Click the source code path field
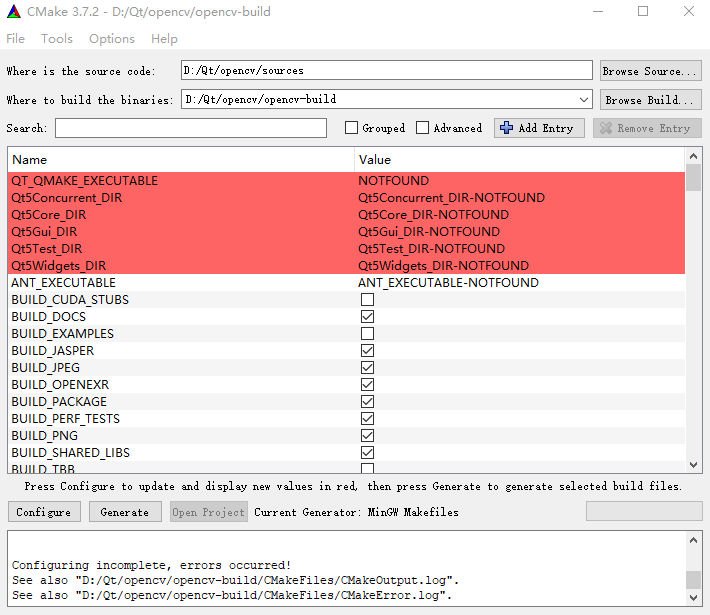This screenshot has height=615, width=710. tap(387, 70)
